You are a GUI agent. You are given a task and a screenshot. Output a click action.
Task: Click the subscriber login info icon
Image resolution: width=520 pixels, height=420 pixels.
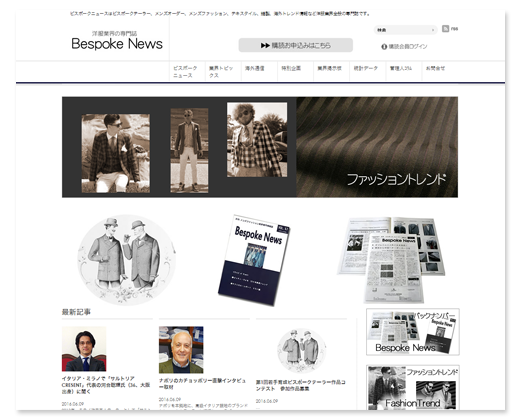(384, 47)
